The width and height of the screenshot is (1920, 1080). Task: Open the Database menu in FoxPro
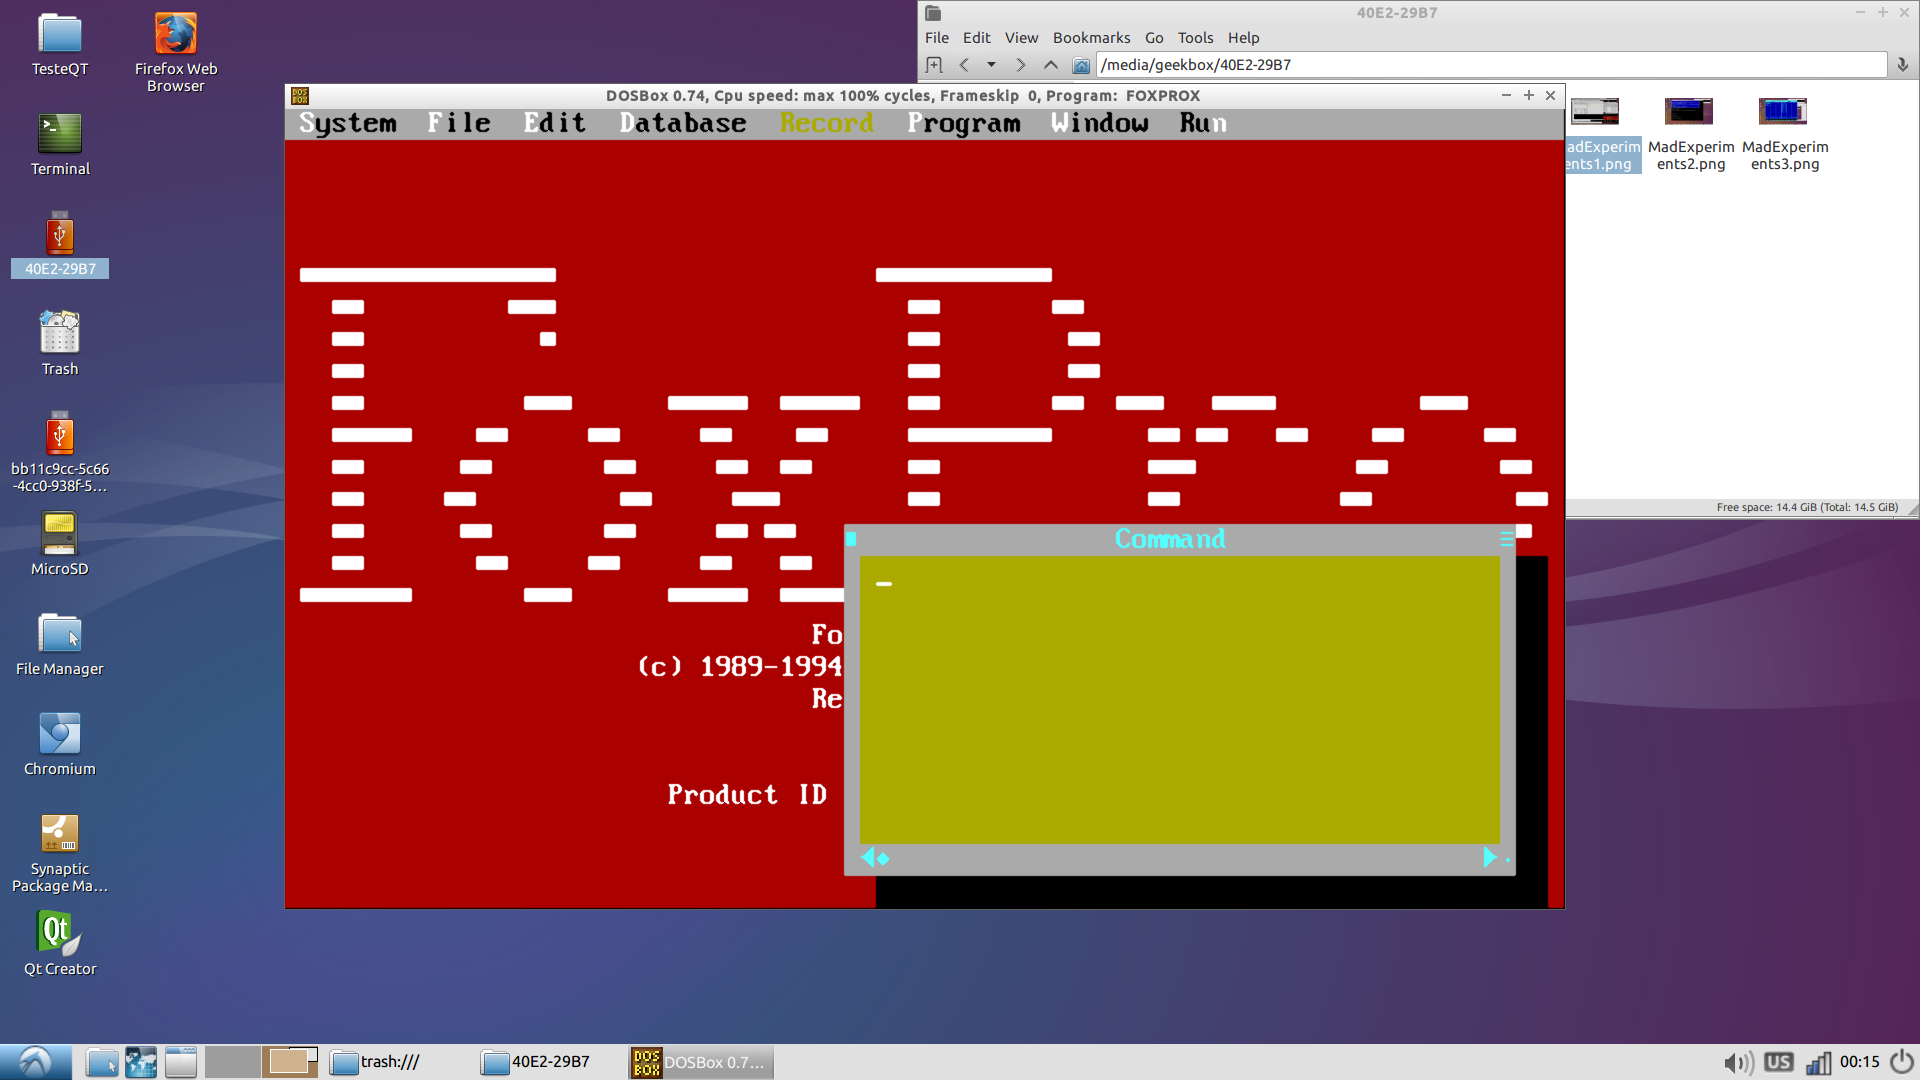click(683, 123)
